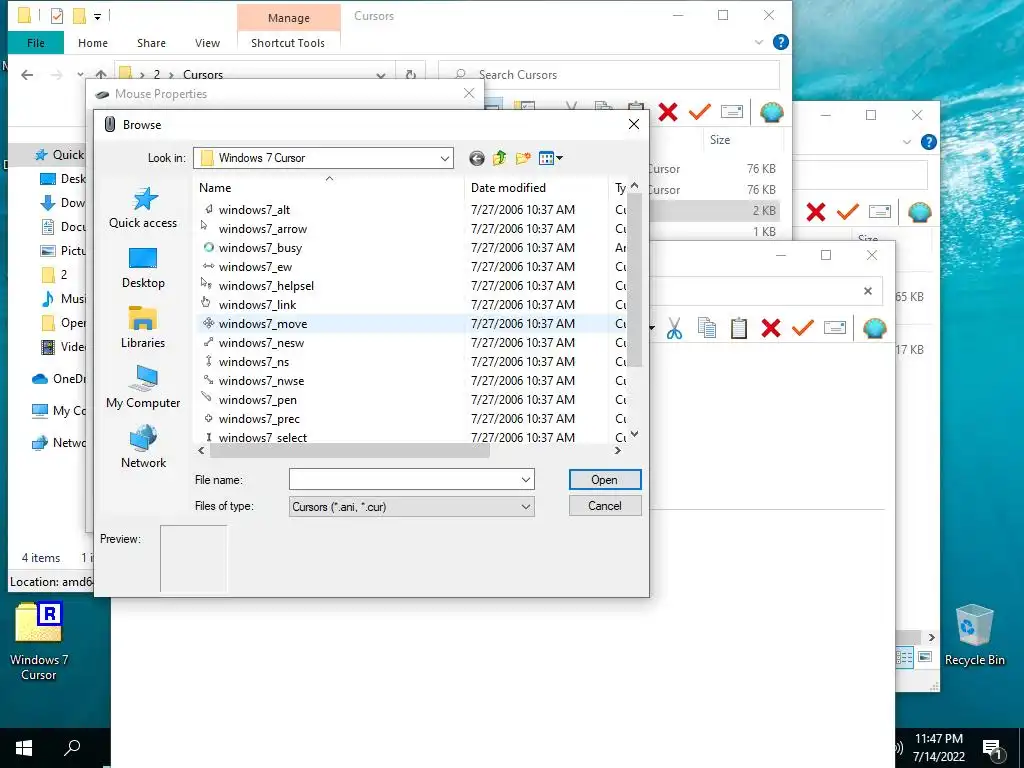The width and height of the screenshot is (1024, 768).
Task: Click the Search Cursors box
Action: click(609, 75)
